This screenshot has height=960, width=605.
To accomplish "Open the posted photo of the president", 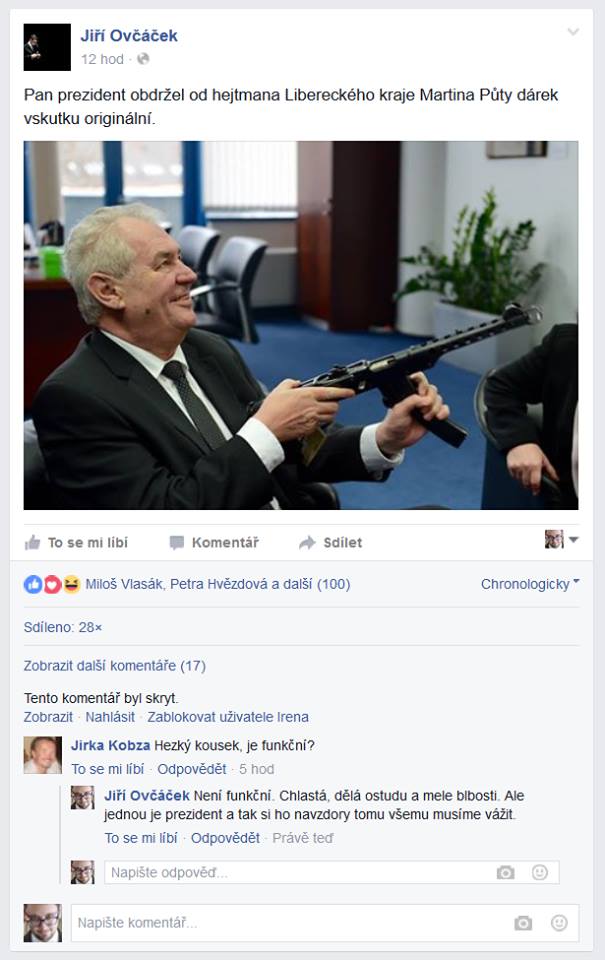I will point(301,325).
